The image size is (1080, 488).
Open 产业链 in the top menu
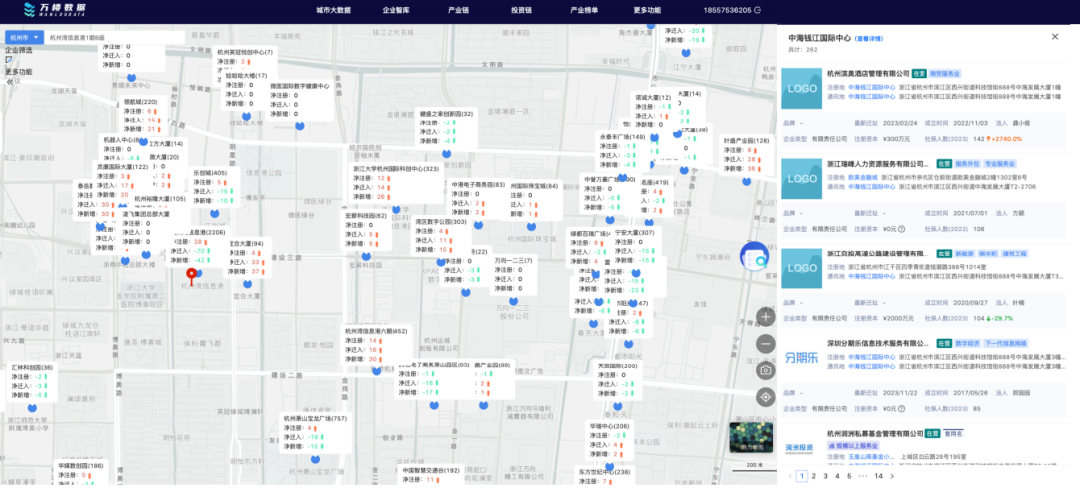[459, 10]
